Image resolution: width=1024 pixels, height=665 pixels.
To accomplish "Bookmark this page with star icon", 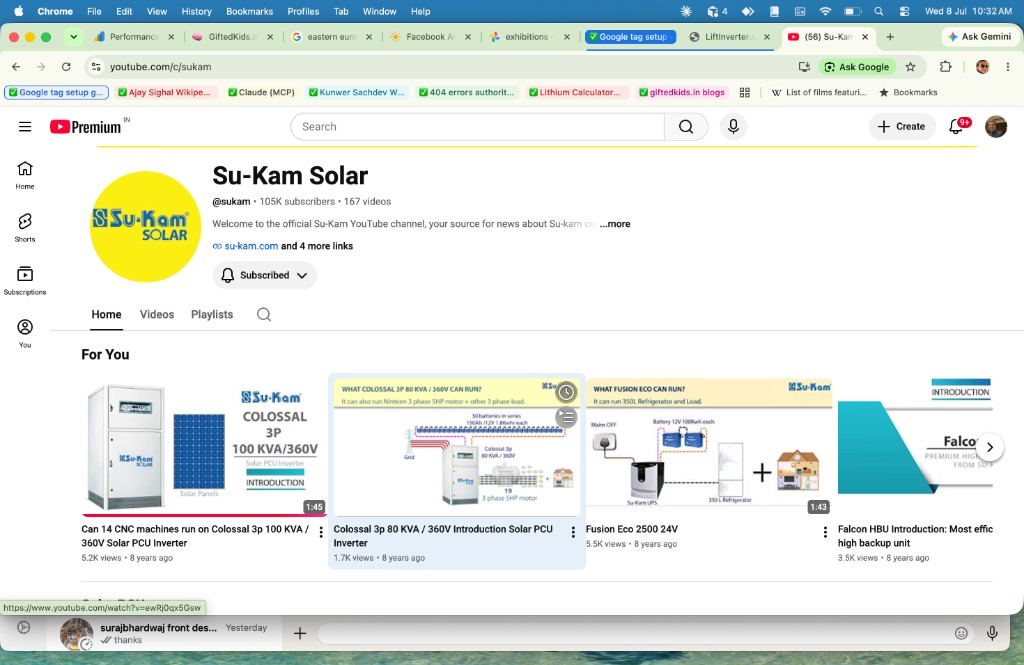I will point(910,67).
